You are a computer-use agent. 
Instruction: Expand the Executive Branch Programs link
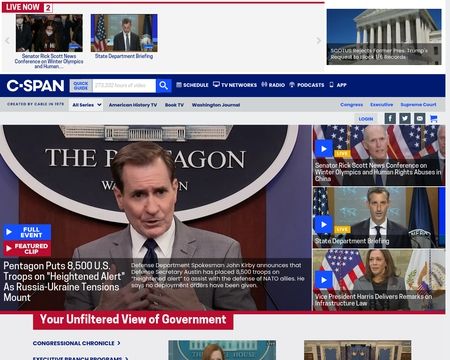80,358
